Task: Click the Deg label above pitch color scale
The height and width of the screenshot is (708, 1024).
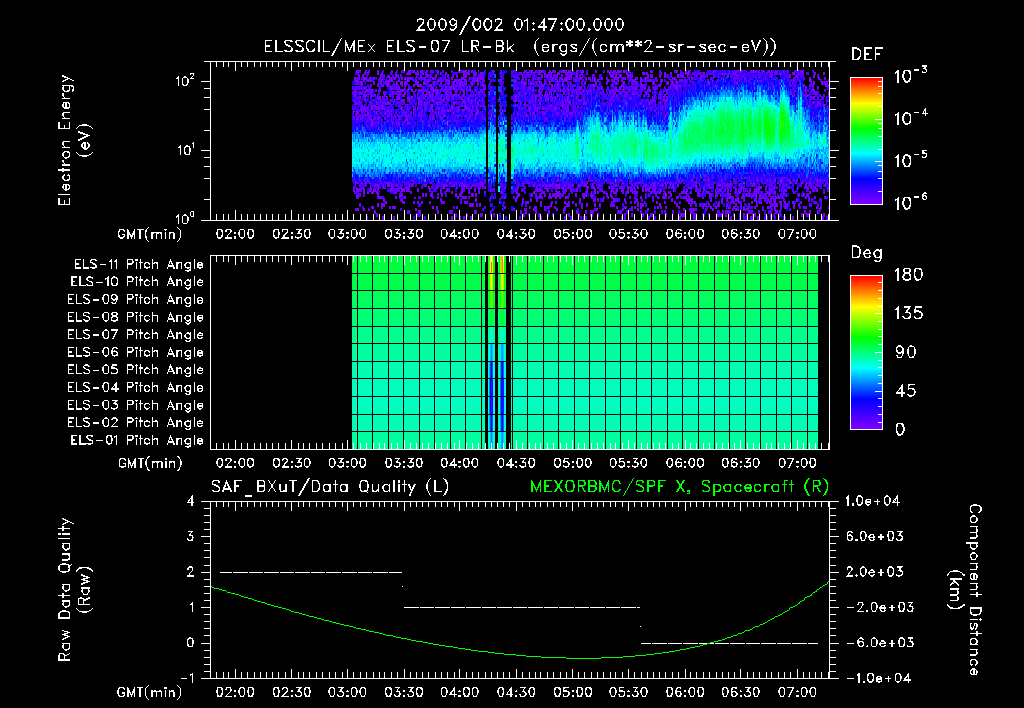Action: click(866, 253)
